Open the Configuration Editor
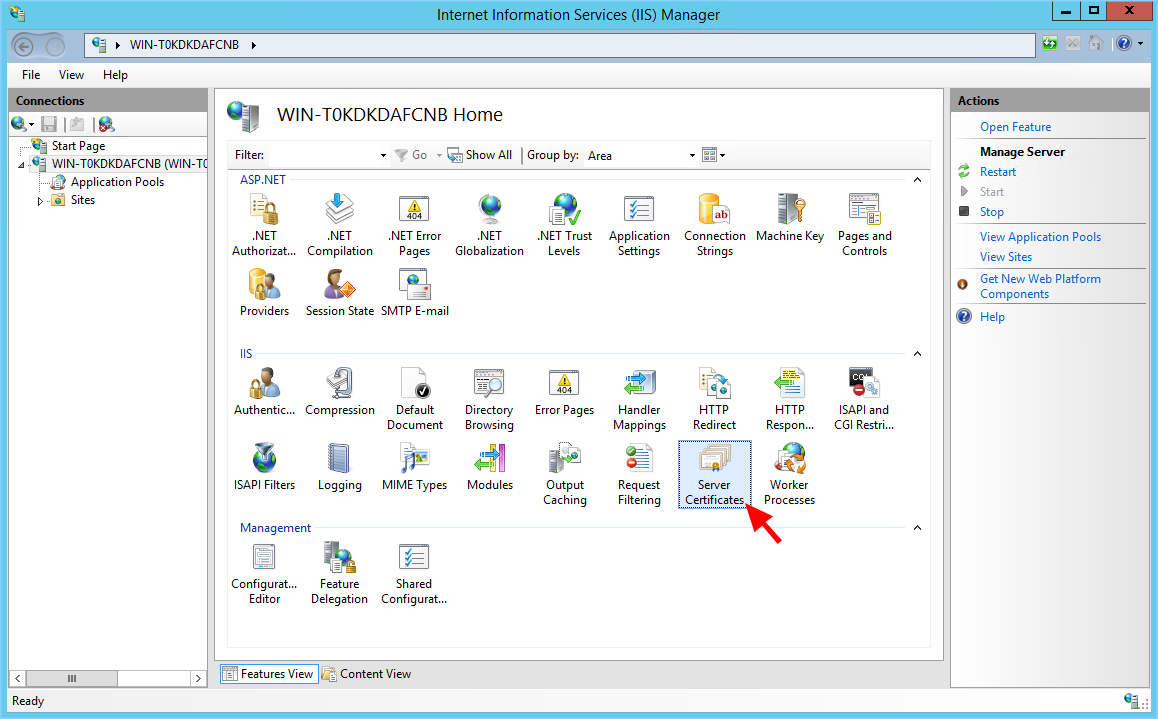This screenshot has width=1158, height=719. point(264,574)
